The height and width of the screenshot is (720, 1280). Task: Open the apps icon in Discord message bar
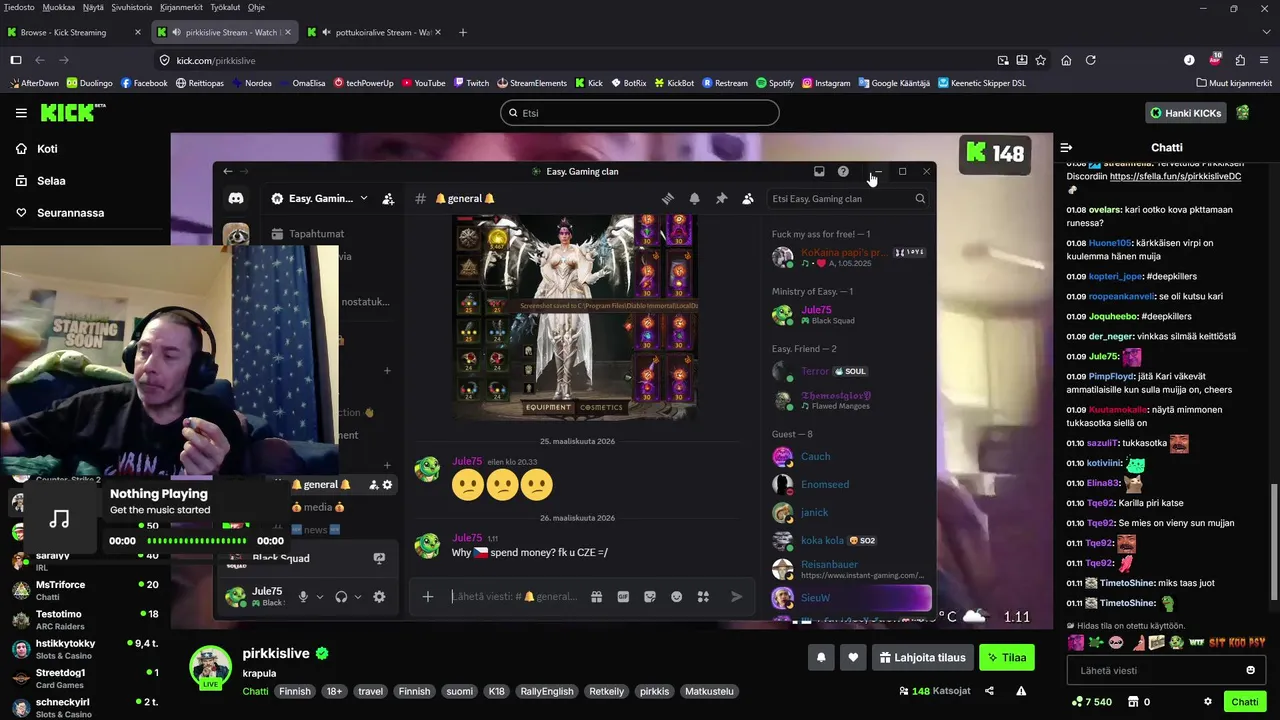coord(703,597)
